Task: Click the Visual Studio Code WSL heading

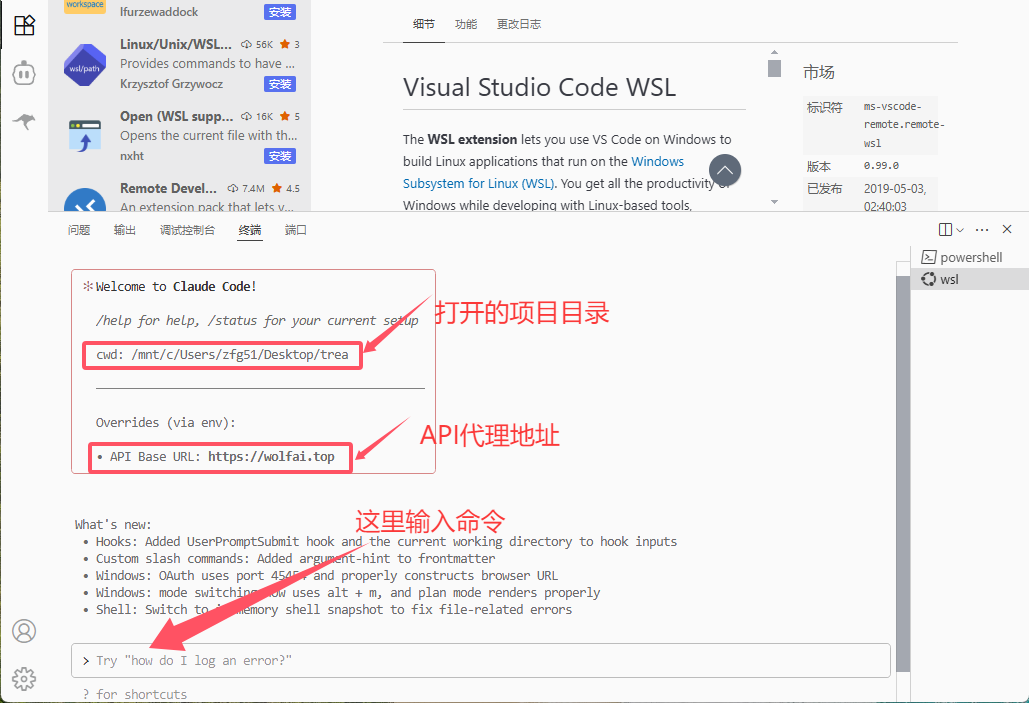Action: pos(539,87)
